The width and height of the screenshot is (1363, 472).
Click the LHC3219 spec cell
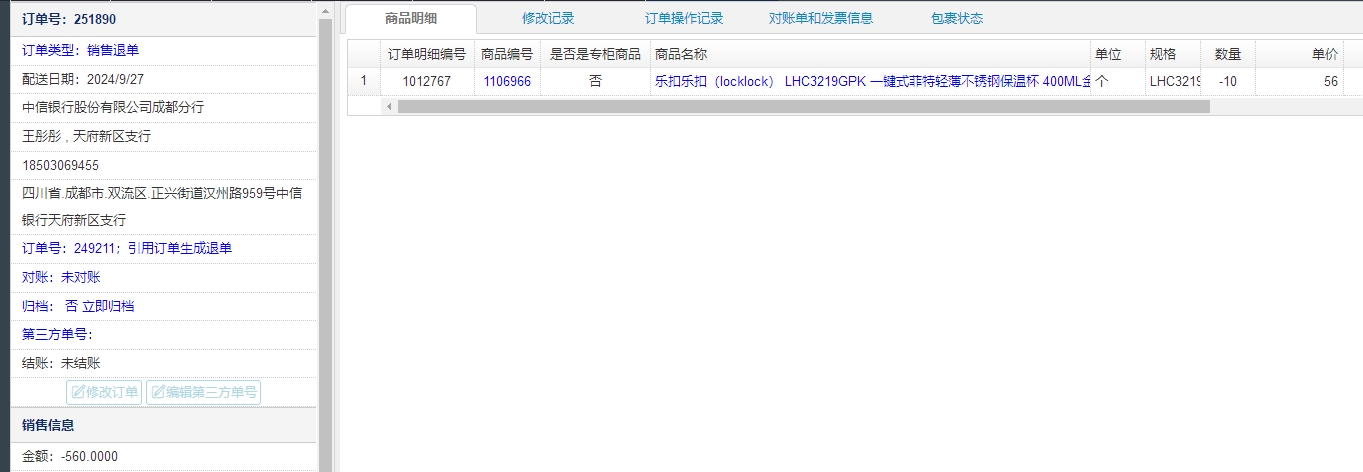(x=1173, y=82)
